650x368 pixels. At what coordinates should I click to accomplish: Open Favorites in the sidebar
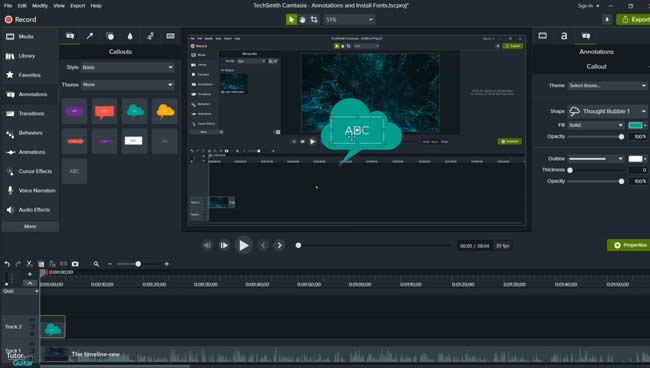(29, 75)
